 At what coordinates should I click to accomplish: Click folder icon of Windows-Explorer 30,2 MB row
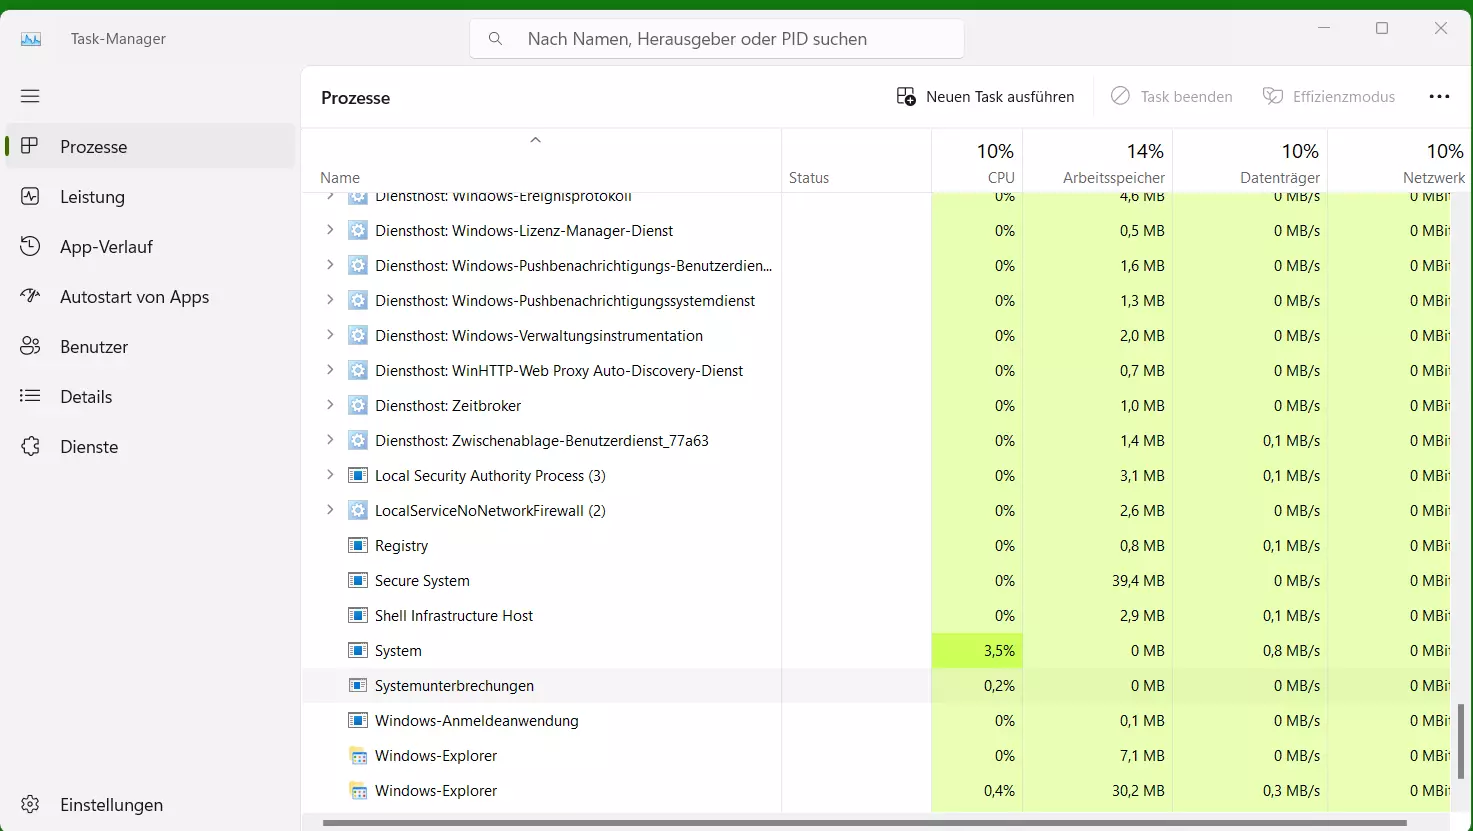[x=358, y=790]
